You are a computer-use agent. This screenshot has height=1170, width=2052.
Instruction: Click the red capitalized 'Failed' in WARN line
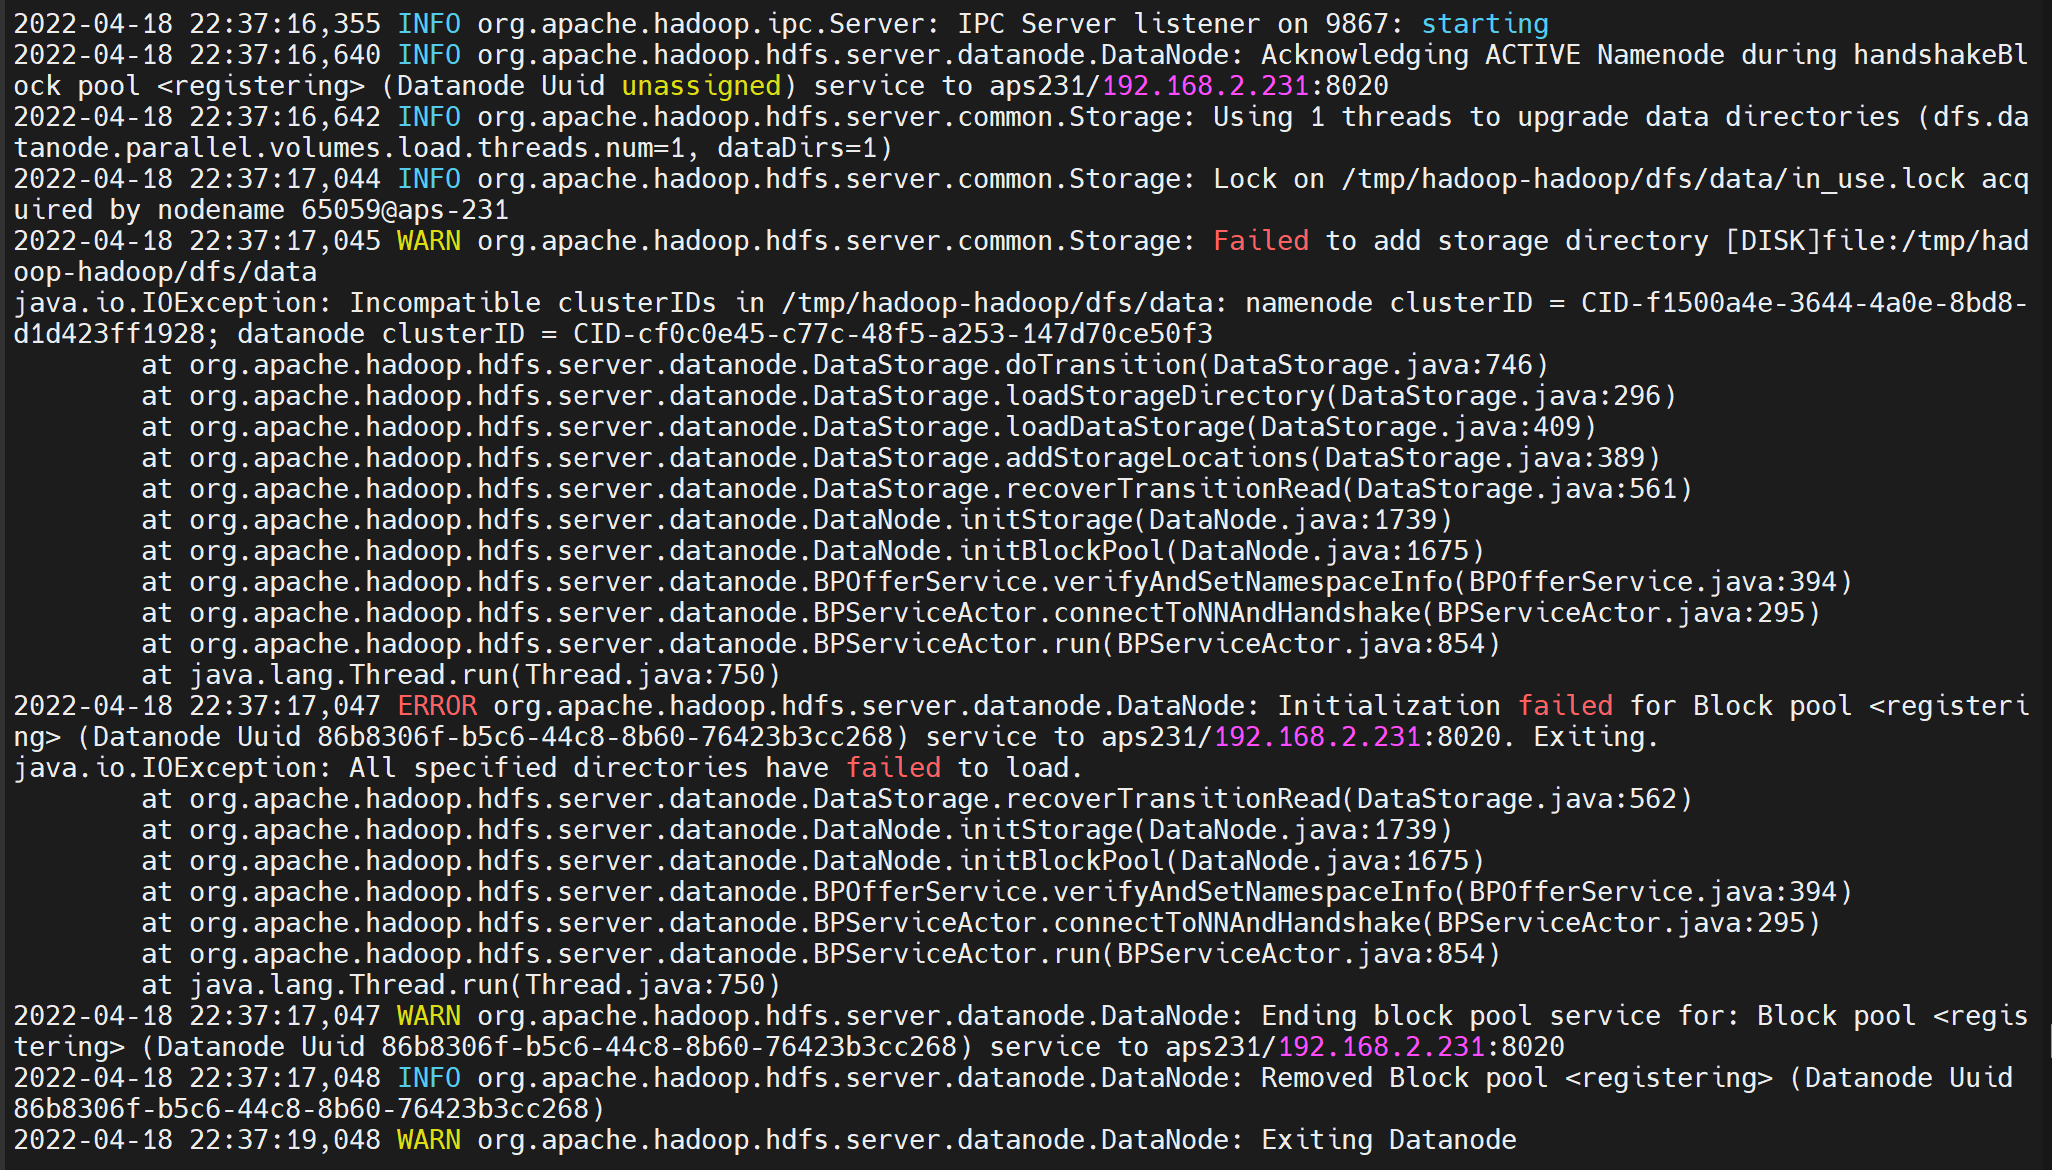click(x=1260, y=241)
